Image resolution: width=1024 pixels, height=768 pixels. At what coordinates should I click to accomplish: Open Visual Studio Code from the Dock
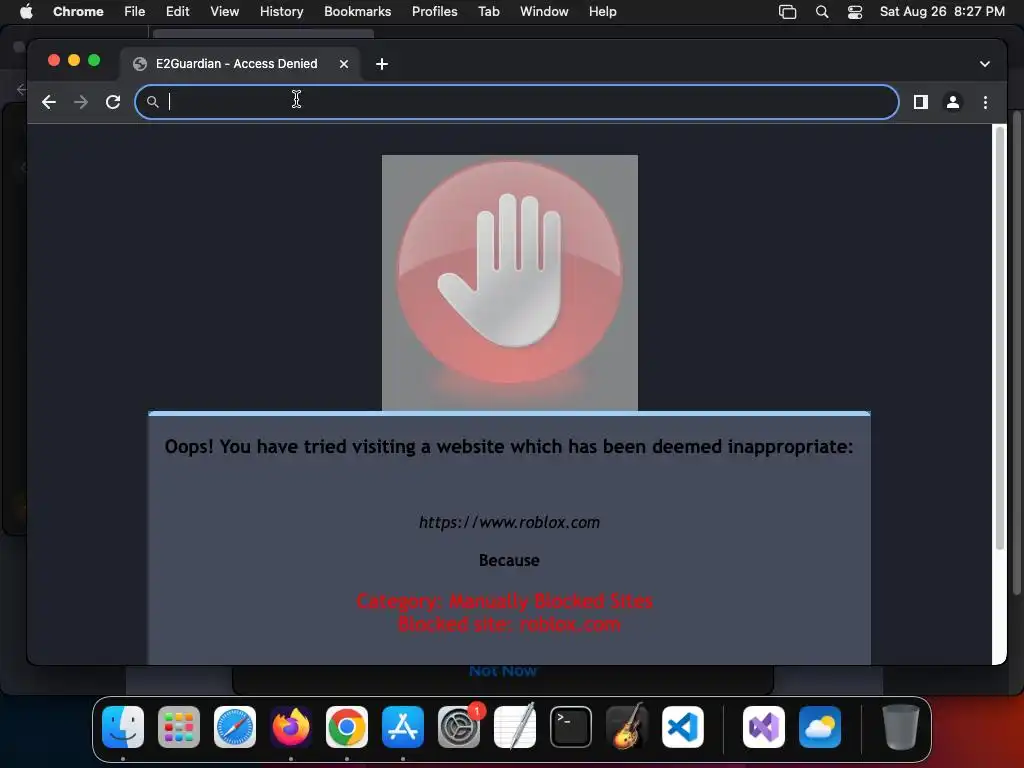(x=683, y=727)
